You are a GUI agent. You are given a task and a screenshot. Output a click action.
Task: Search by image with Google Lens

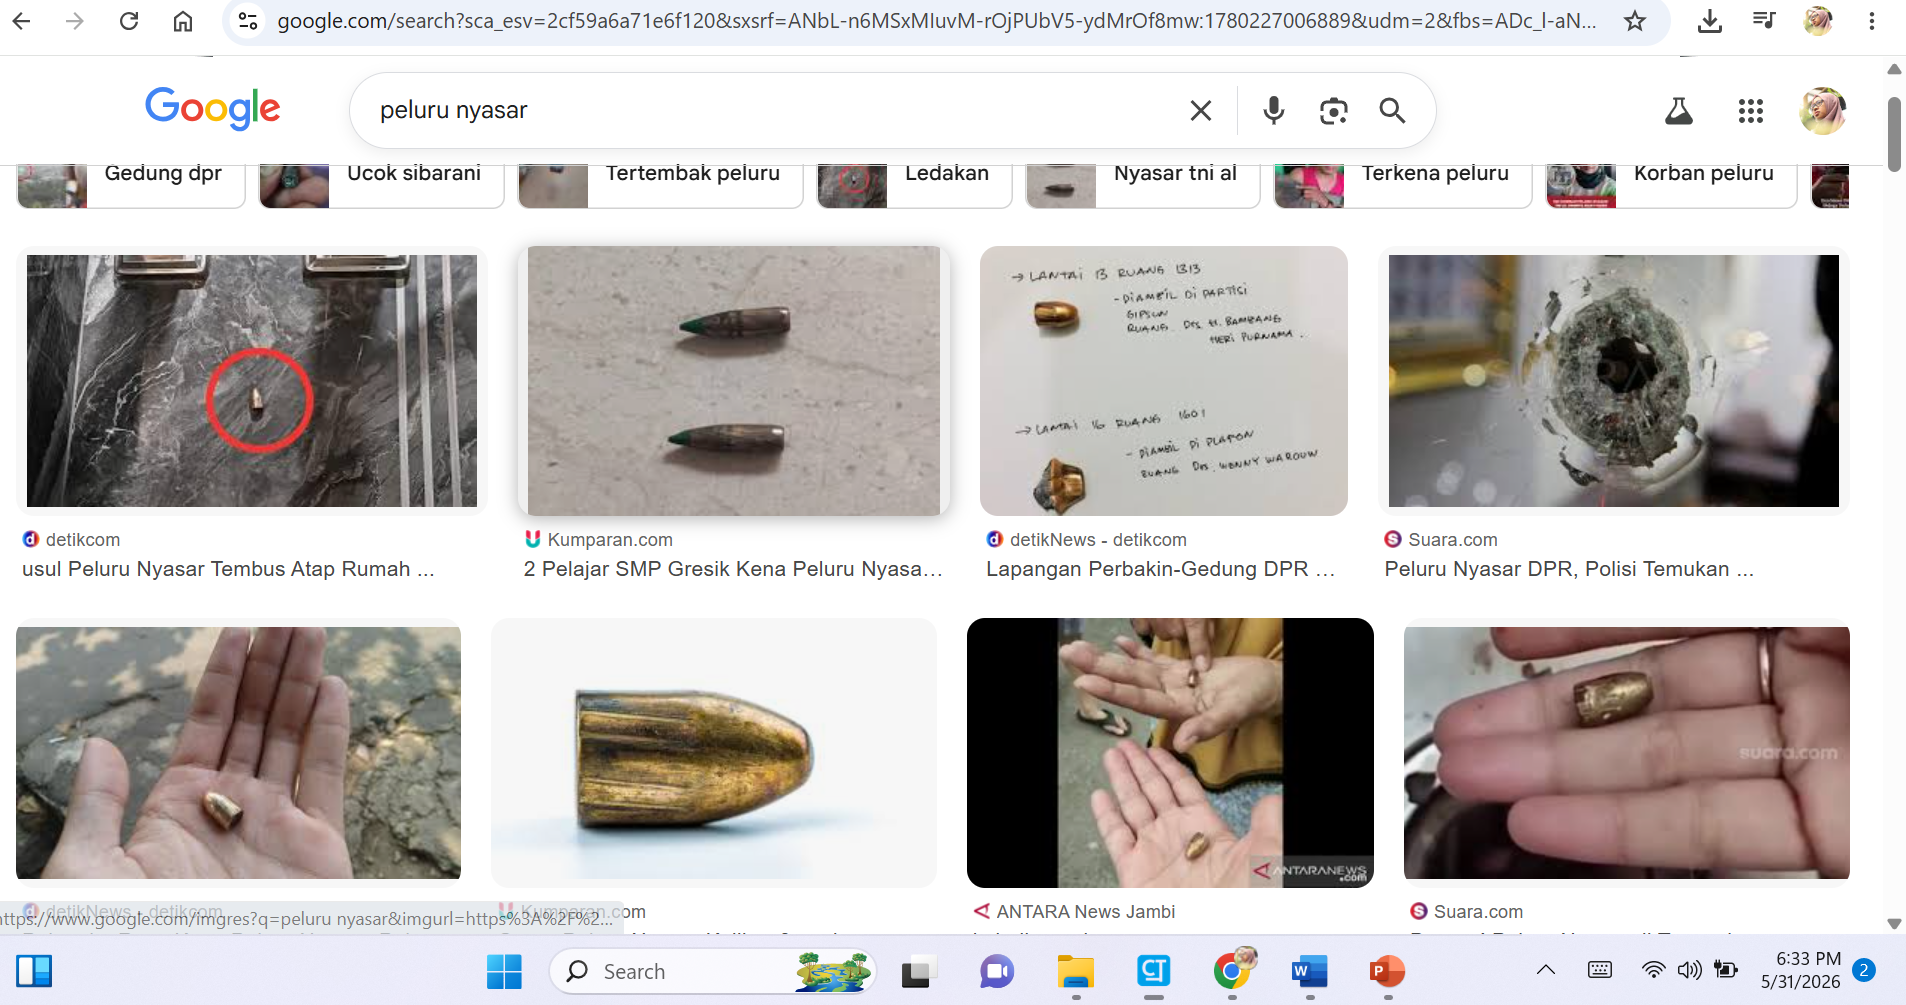pyautogui.click(x=1333, y=110)
